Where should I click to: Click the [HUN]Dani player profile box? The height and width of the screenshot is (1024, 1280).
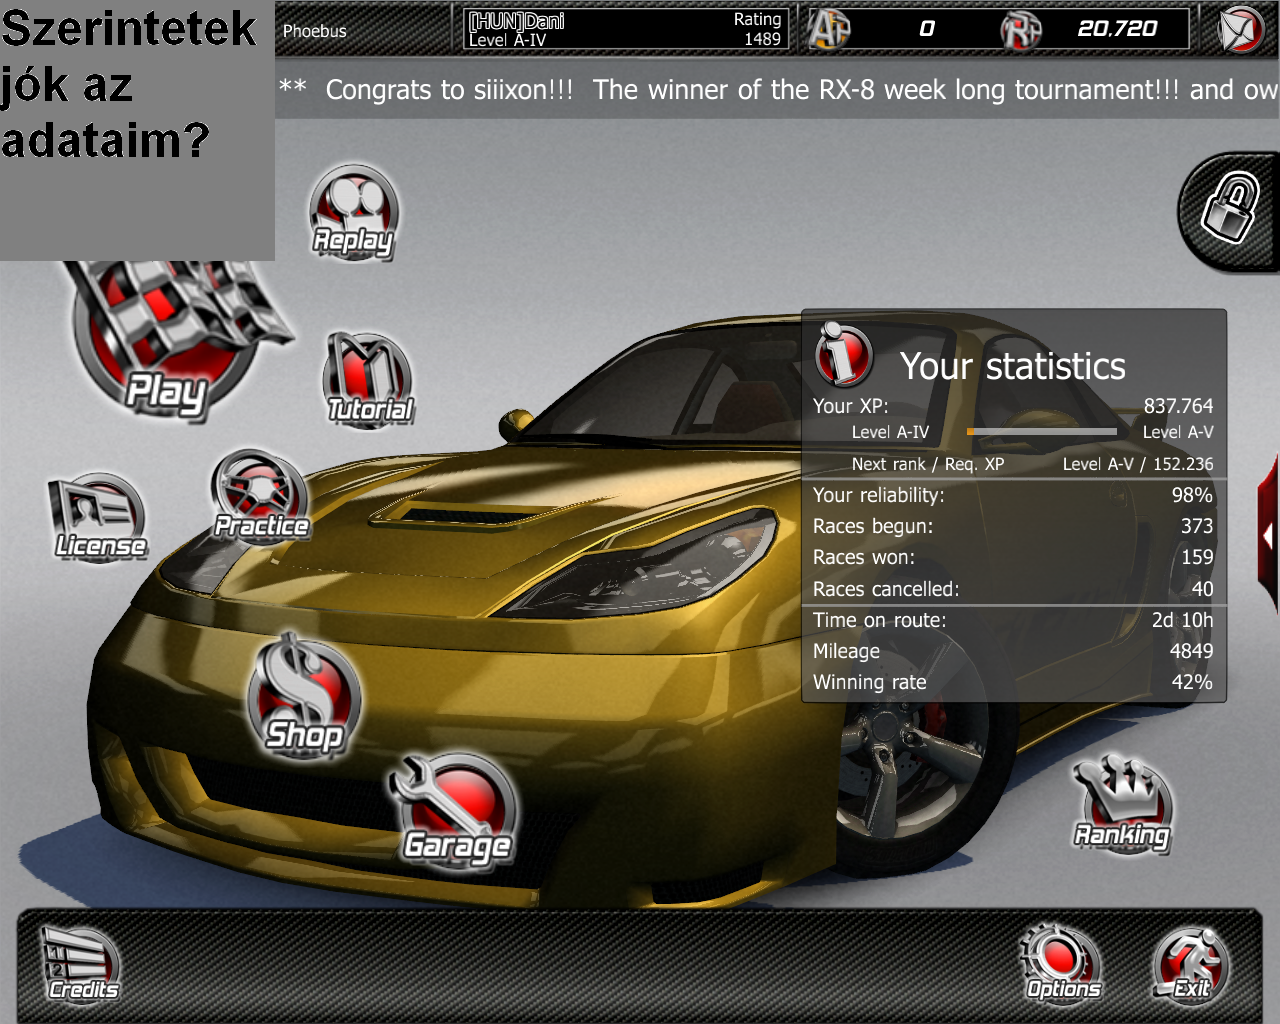coord(626,29)
